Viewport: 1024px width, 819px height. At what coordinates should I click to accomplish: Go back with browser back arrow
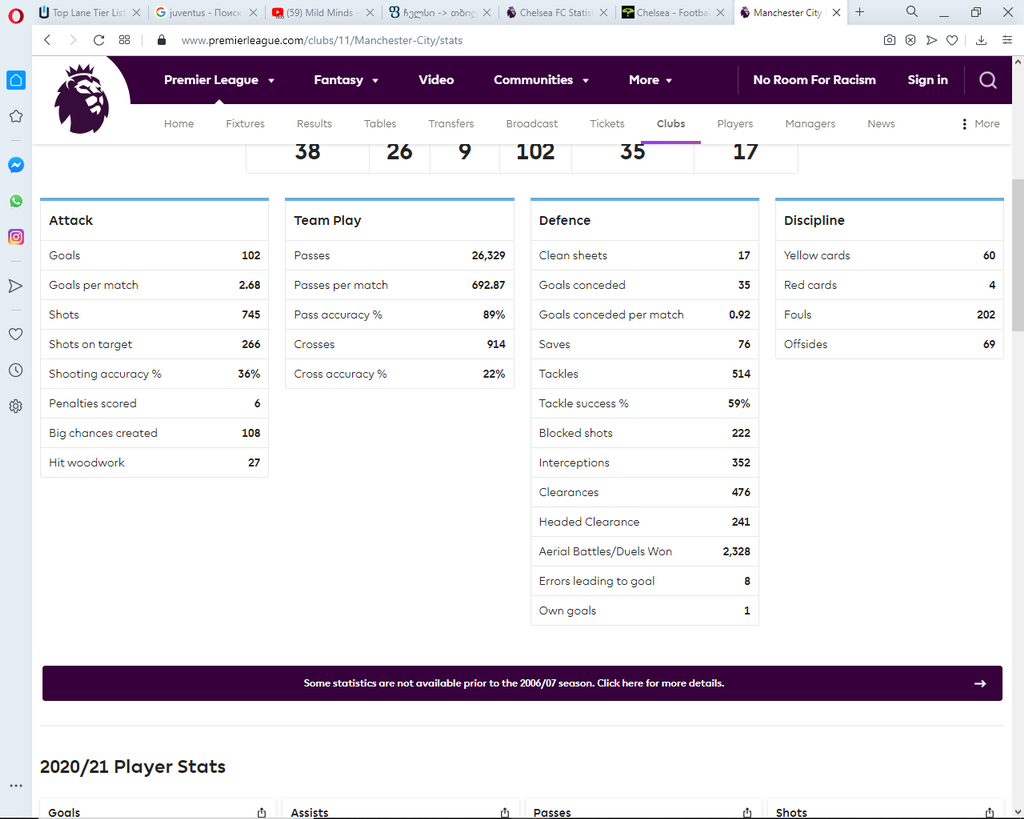48,40
